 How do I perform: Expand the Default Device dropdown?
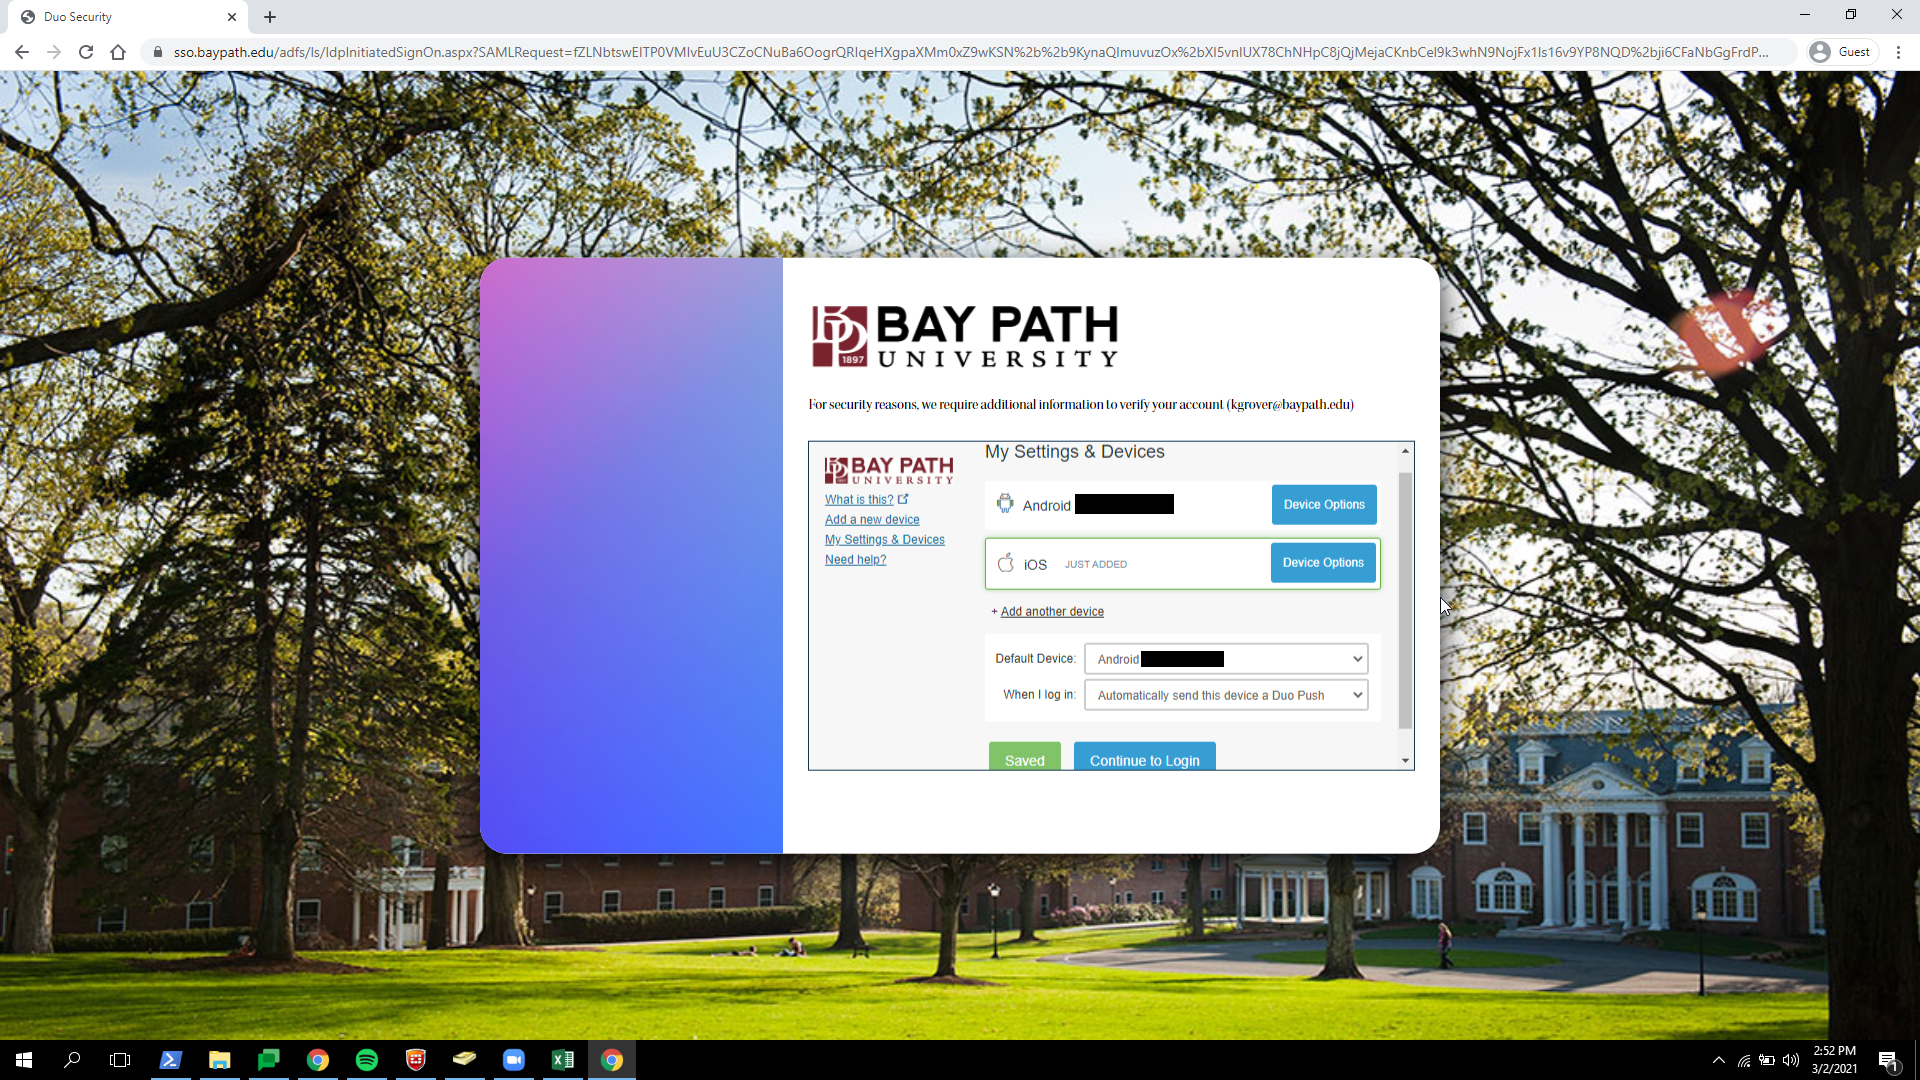click(1226, 659)
